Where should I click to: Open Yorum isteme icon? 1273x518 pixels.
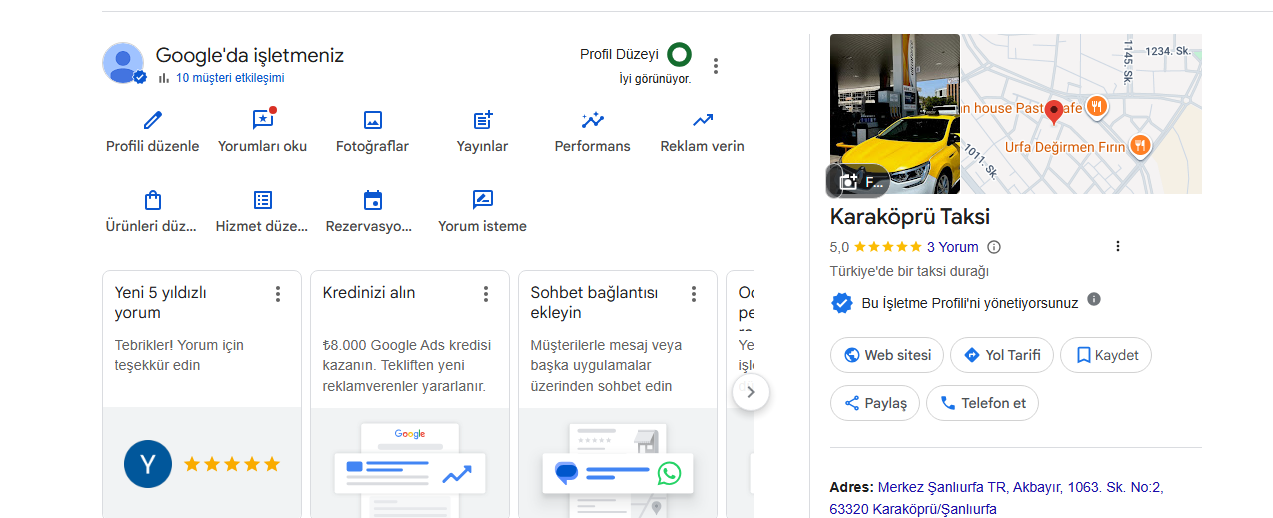point(483,200)
